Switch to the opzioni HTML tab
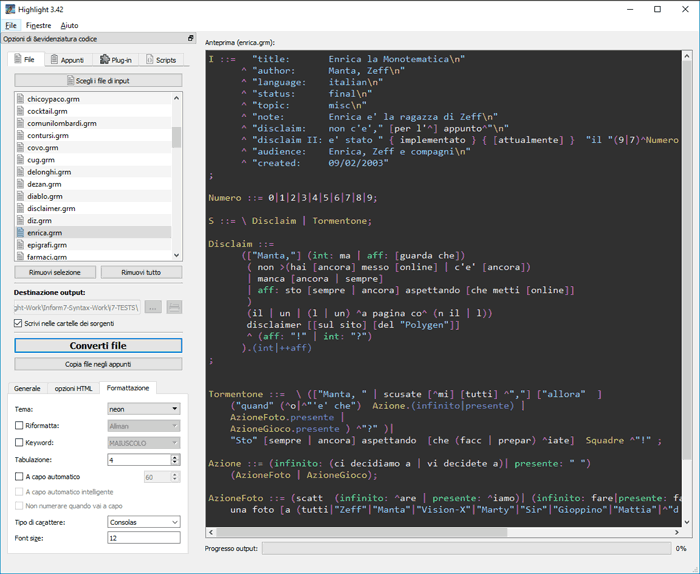The height and width of the screenshot is (574, 700). tap(73, 388)
